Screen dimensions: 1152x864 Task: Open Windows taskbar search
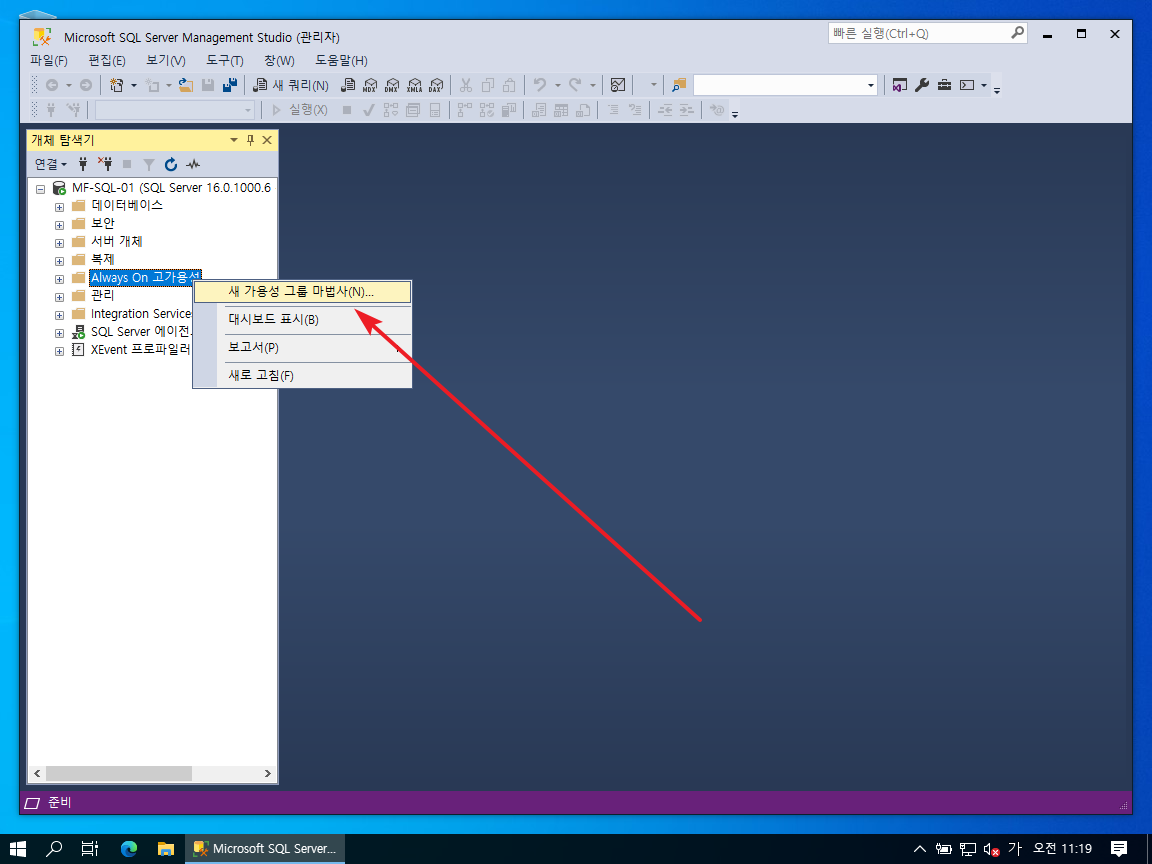[x=54, y=849]
